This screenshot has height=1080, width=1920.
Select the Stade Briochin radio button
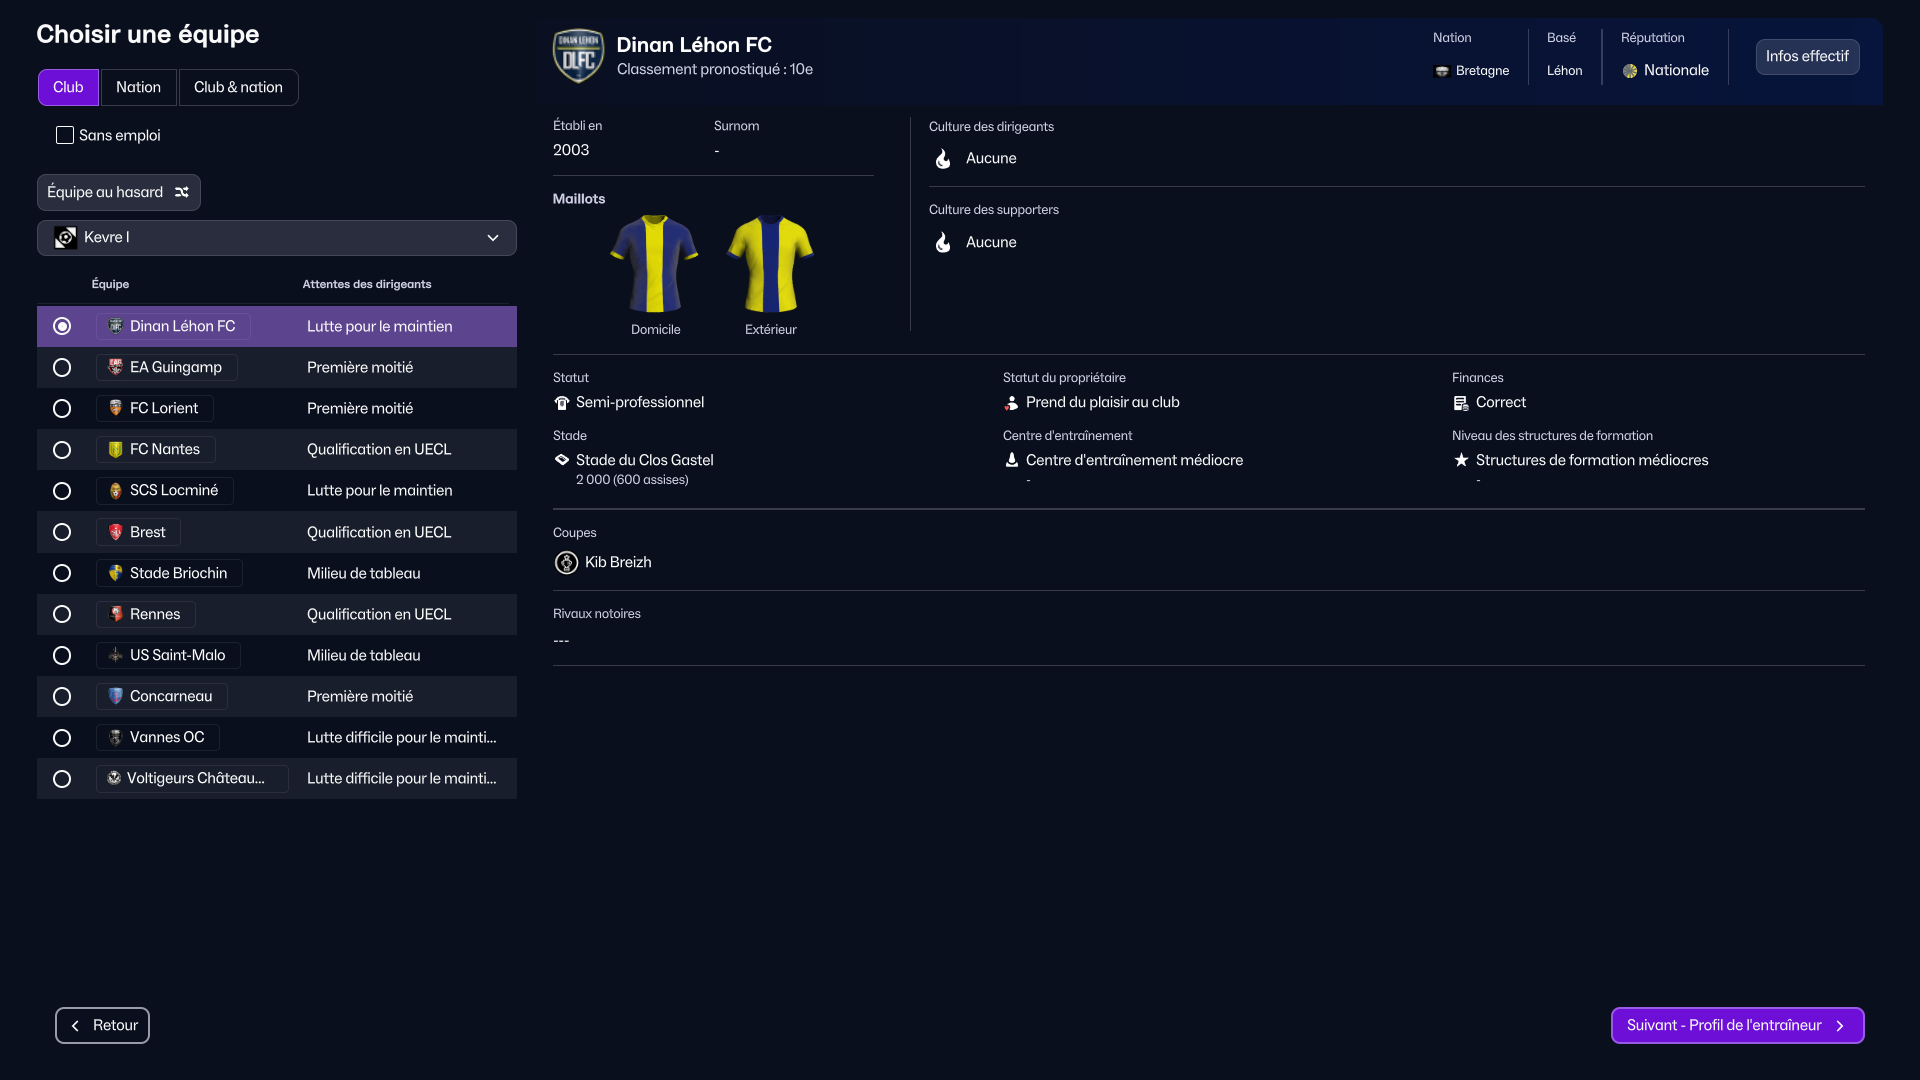point(62,573)
